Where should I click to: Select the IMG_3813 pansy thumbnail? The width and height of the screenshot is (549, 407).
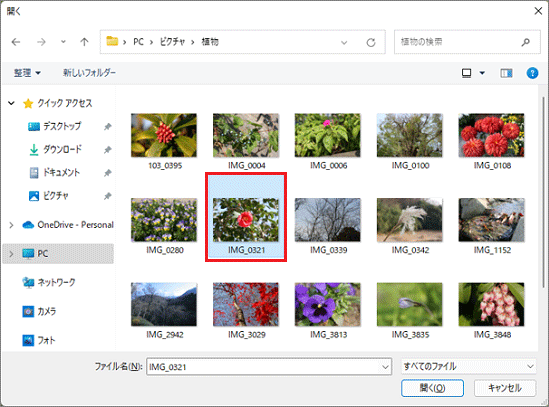(x=328, y=305)
